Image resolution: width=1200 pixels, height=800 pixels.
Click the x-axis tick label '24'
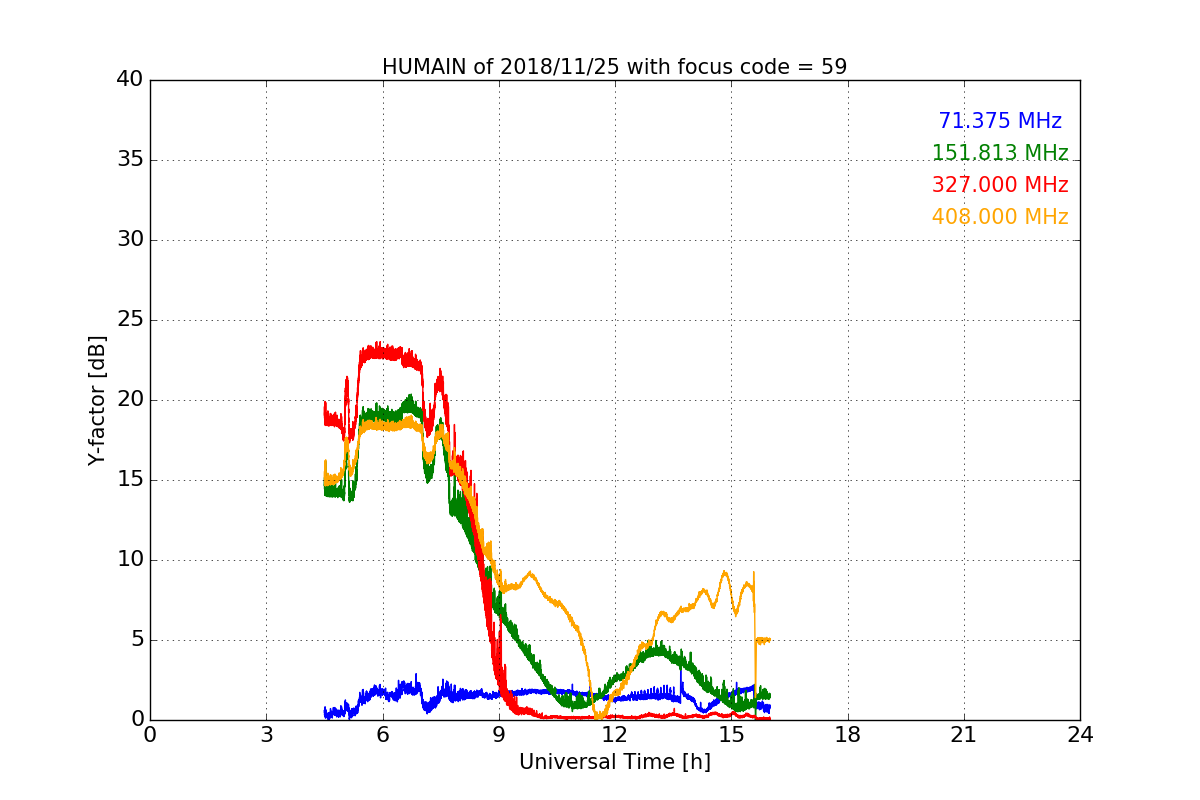pos(1080,735)
